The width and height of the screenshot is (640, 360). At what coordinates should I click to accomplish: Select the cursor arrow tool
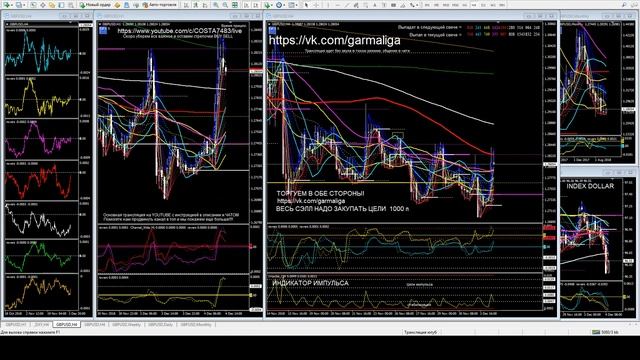[x=306, y=5]
